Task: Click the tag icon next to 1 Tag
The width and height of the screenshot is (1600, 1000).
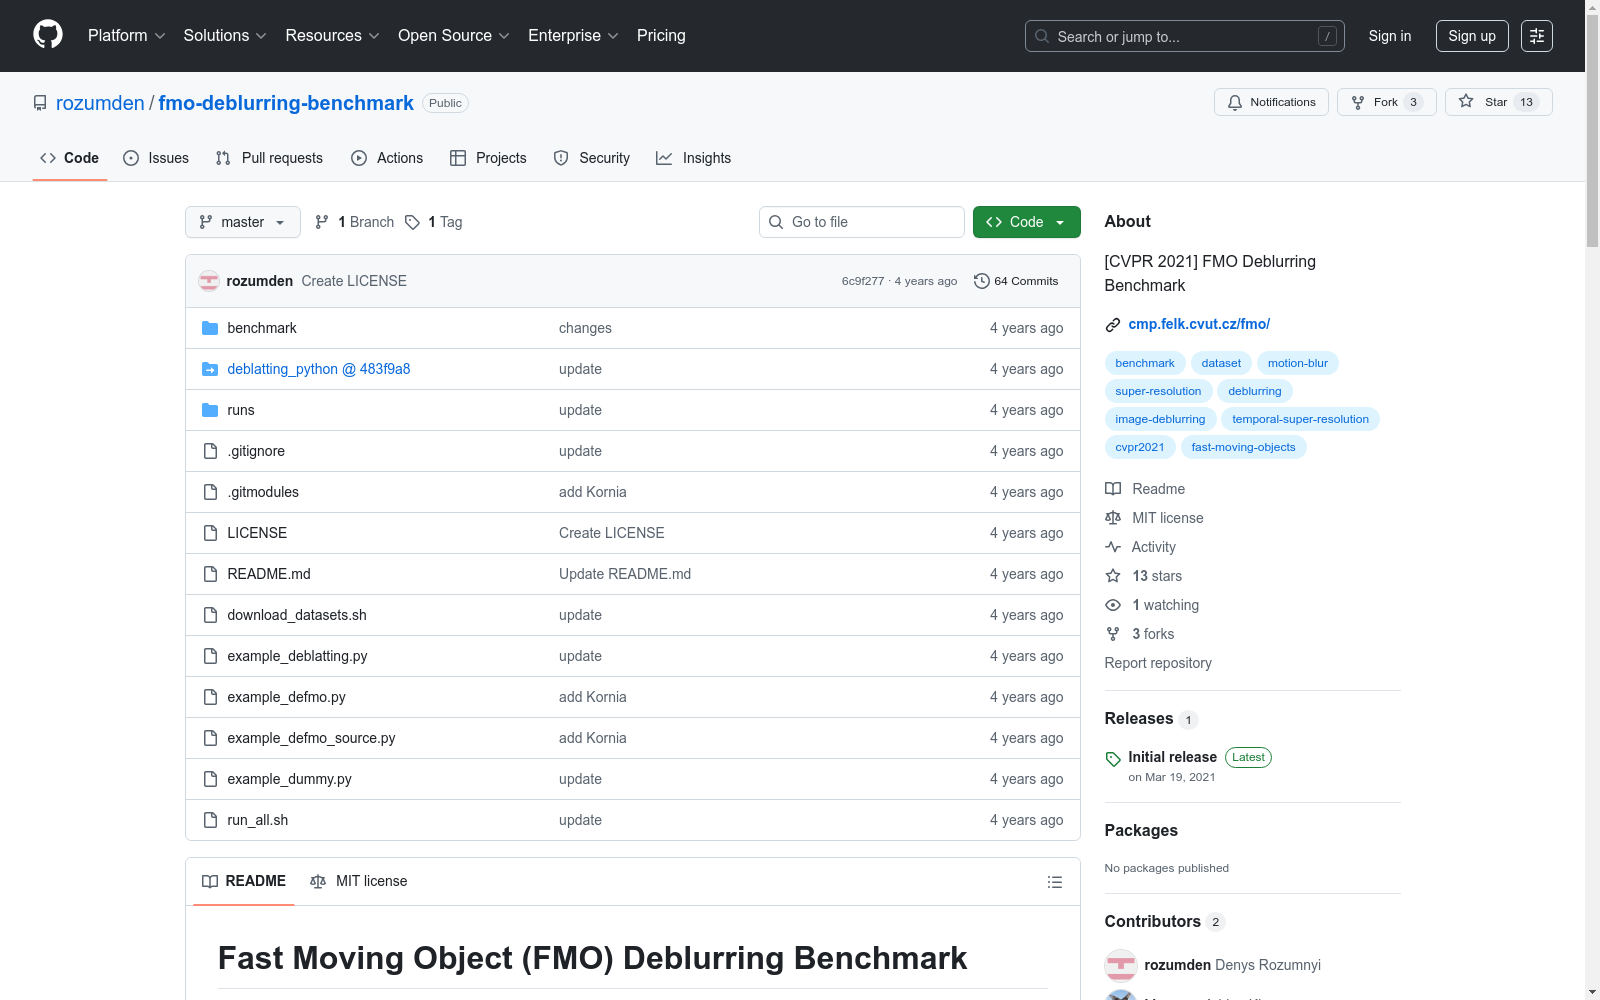Action: pyautogui.click(x=412, y=222)
